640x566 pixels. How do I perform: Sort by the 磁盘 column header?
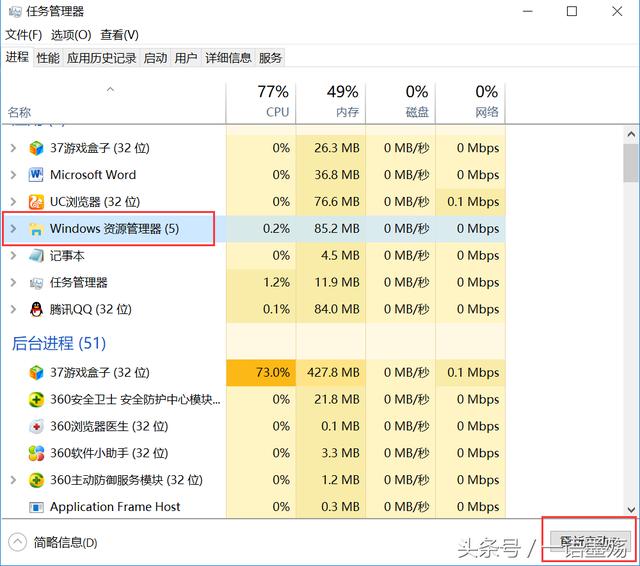click(400, 103)
